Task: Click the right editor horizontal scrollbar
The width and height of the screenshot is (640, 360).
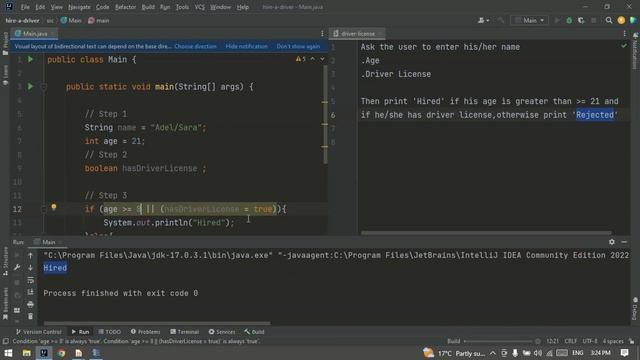Action: tap(486, 233)
